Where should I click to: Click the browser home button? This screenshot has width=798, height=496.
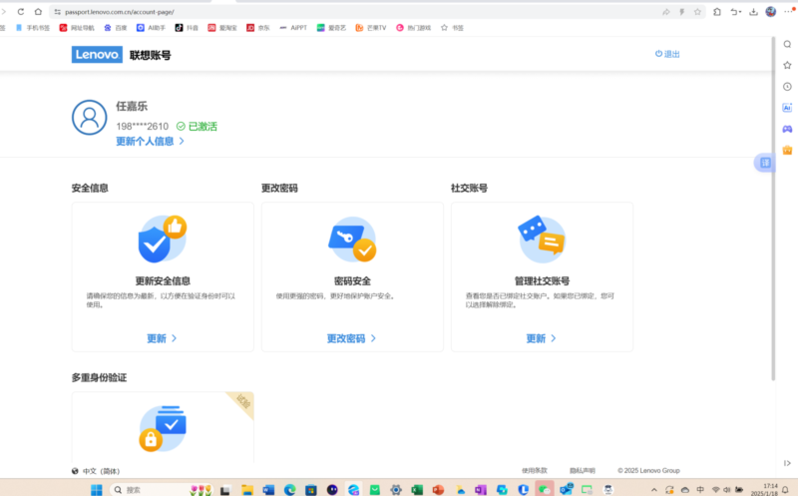[x=38, y=12]
